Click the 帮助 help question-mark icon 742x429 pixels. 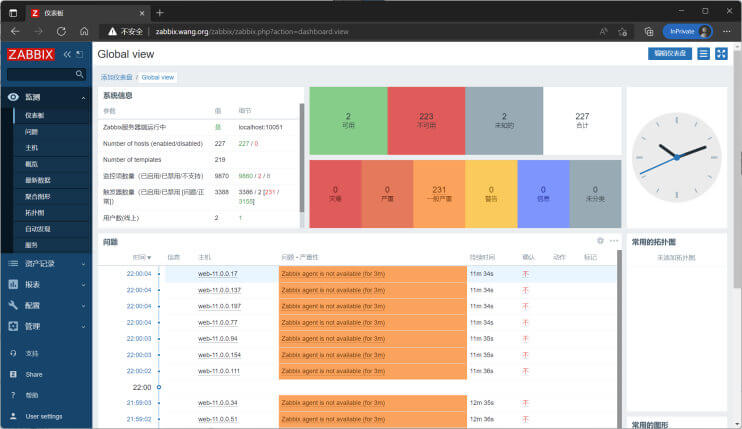13,395
